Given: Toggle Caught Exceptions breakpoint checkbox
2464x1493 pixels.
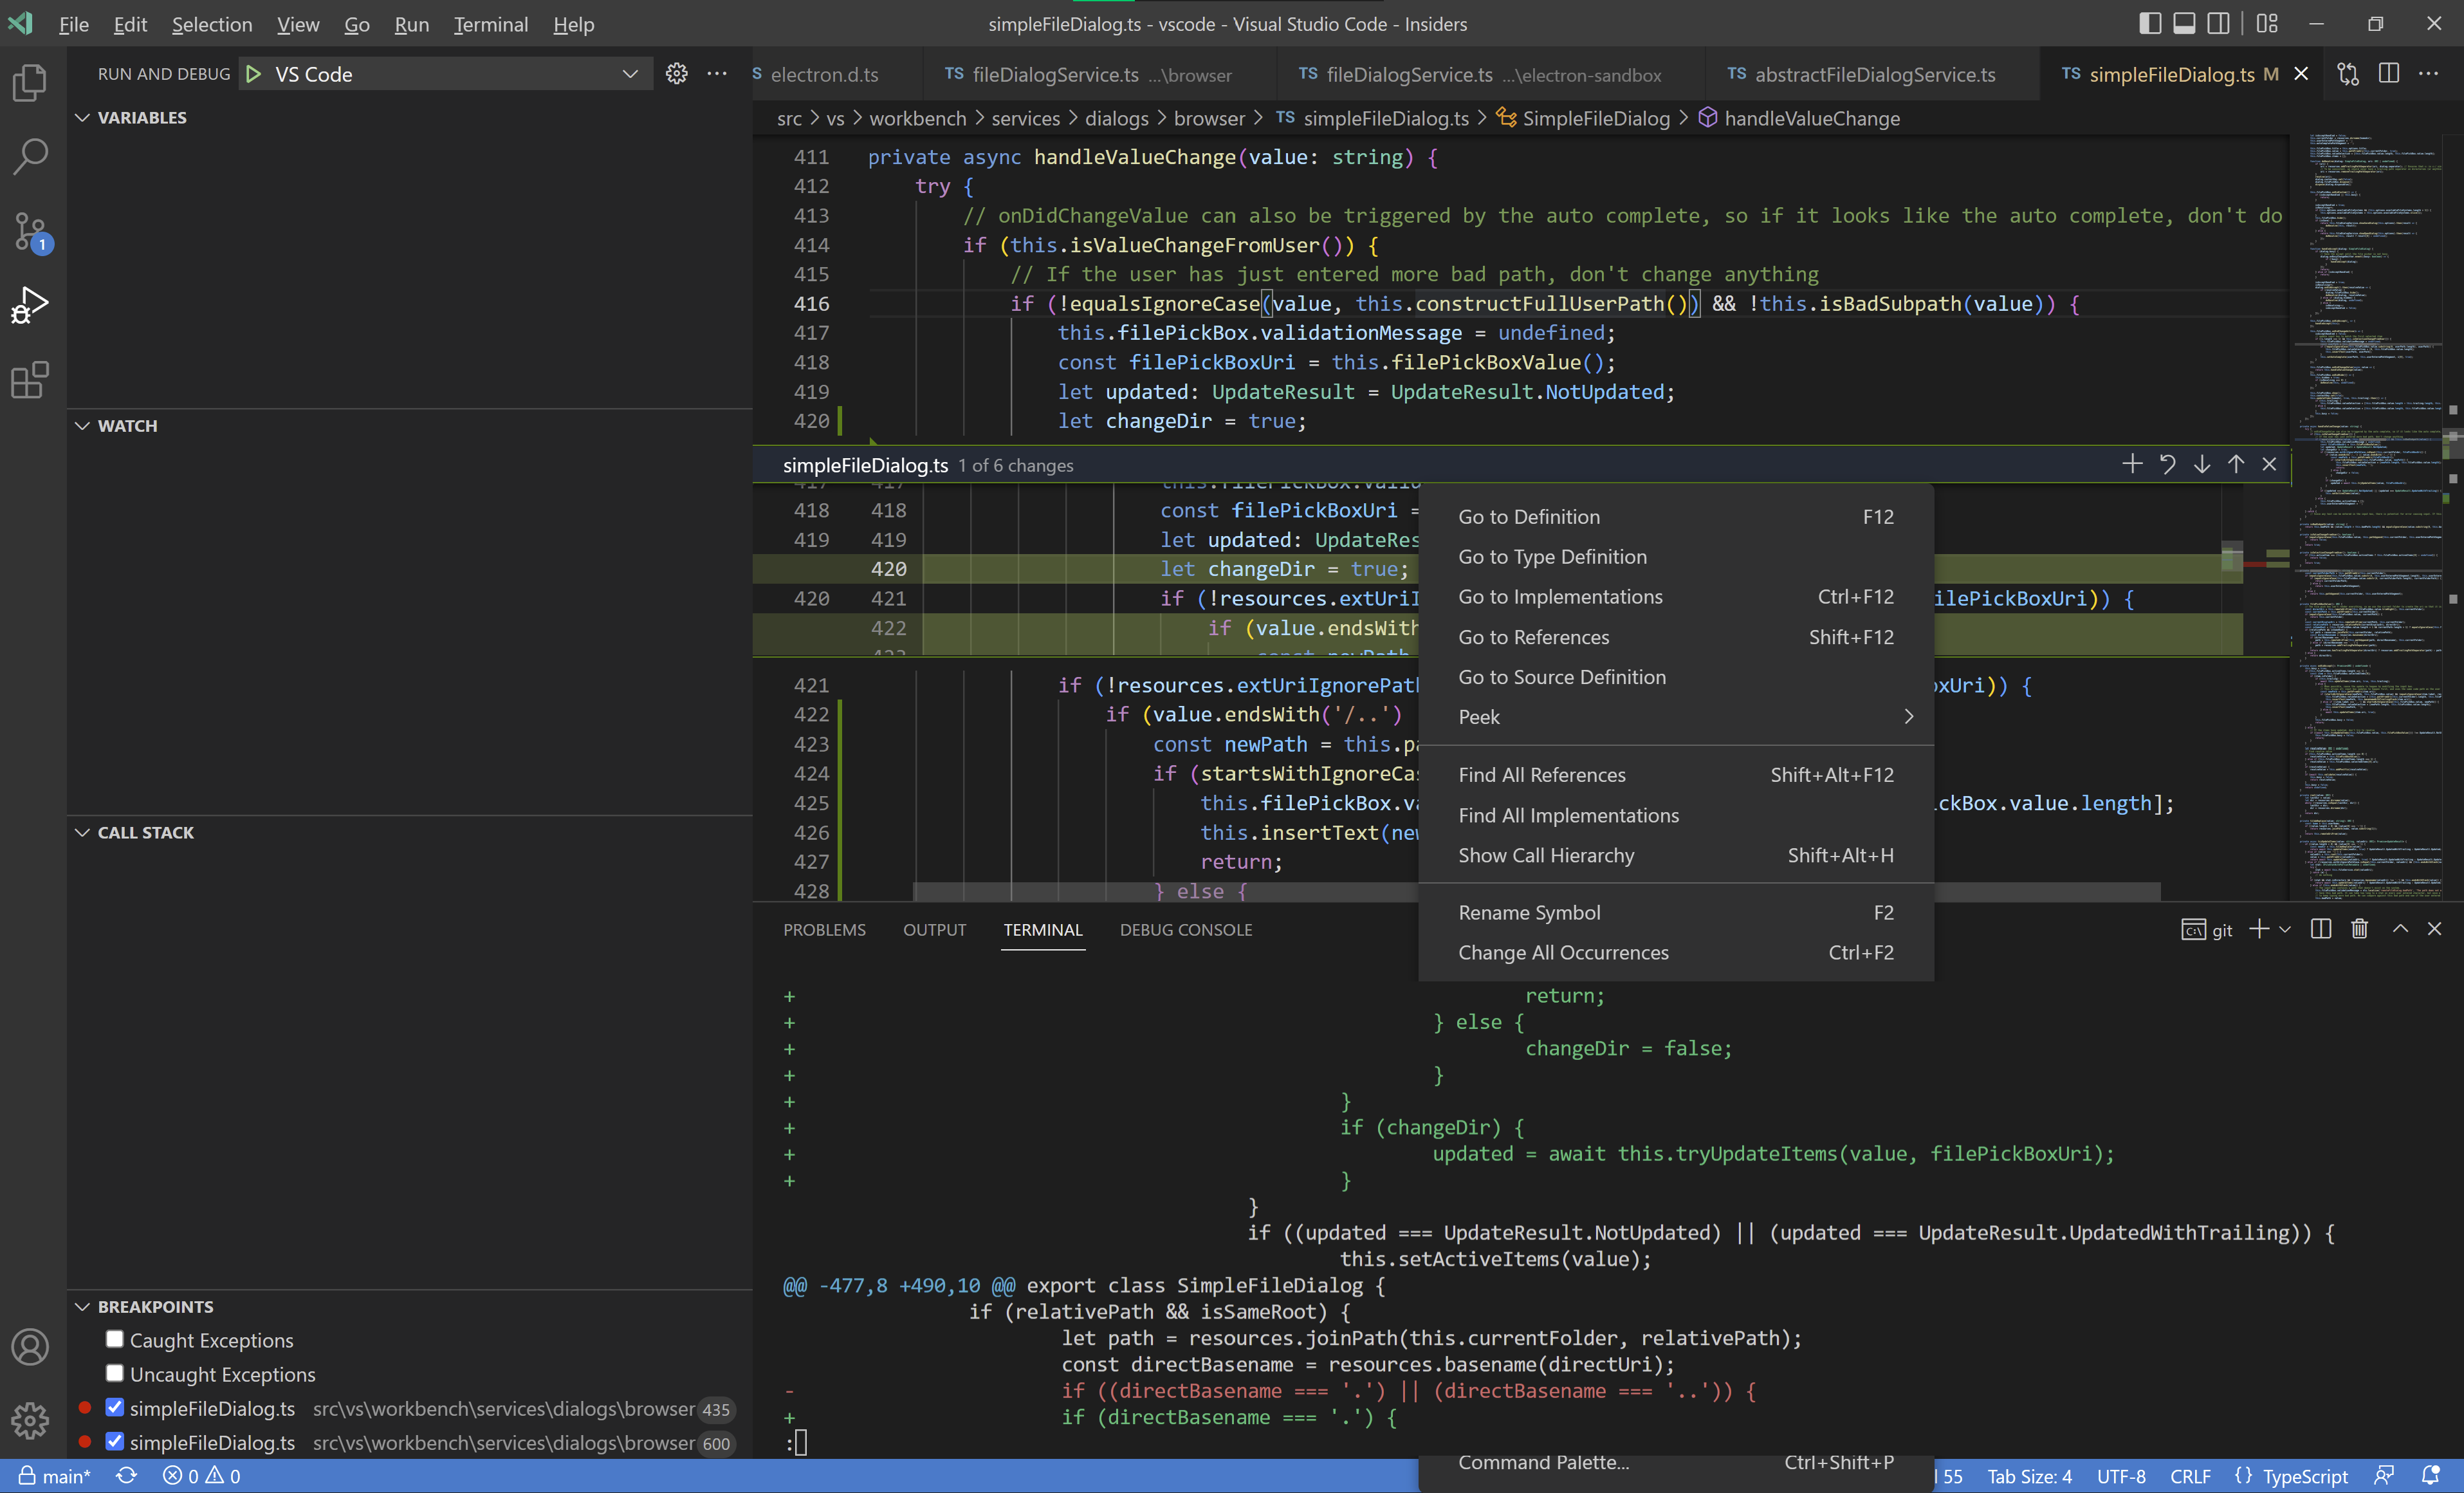Looking at the screenshot, I should (x=114, y=1339).
